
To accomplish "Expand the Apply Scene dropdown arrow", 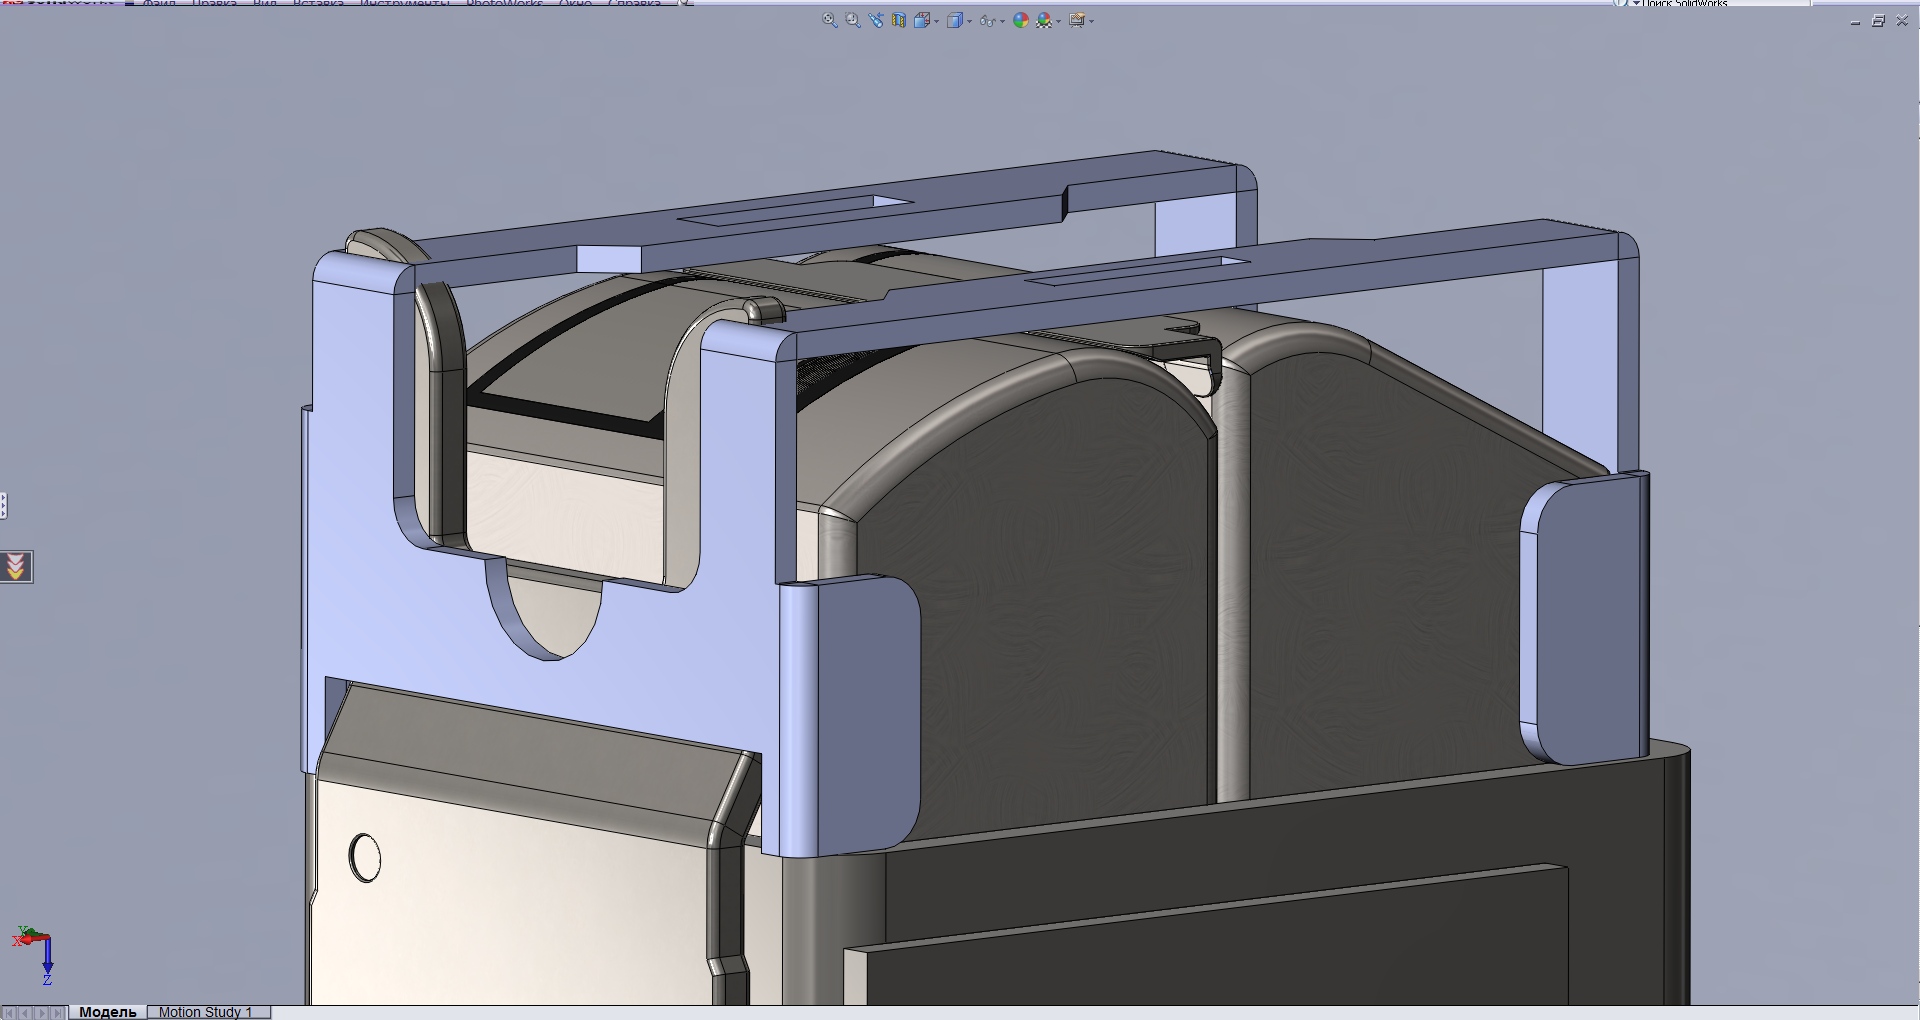I will coord(1058,21).
